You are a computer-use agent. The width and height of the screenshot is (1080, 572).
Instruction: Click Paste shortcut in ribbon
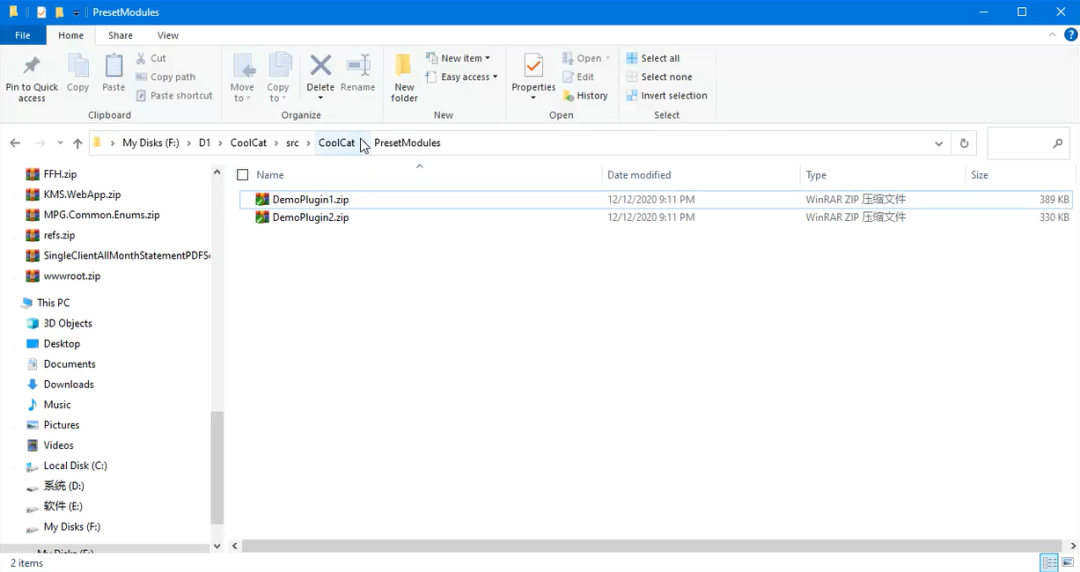[174, 95]
